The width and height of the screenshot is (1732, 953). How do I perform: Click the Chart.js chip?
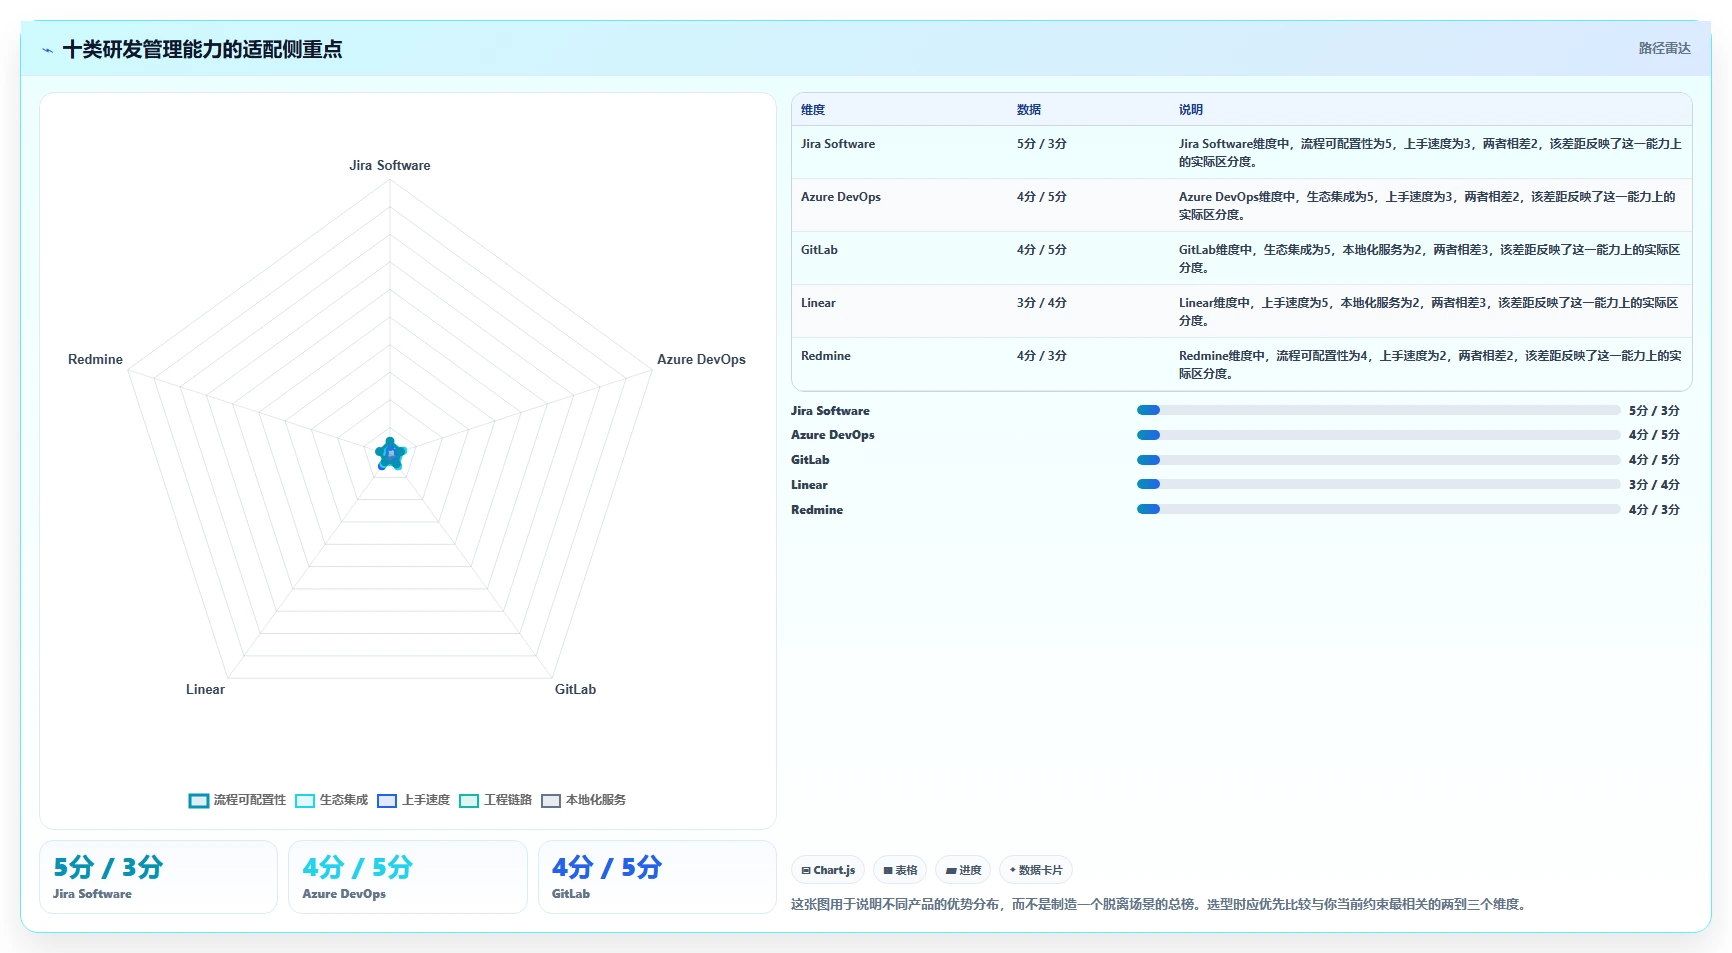(828, 870)
